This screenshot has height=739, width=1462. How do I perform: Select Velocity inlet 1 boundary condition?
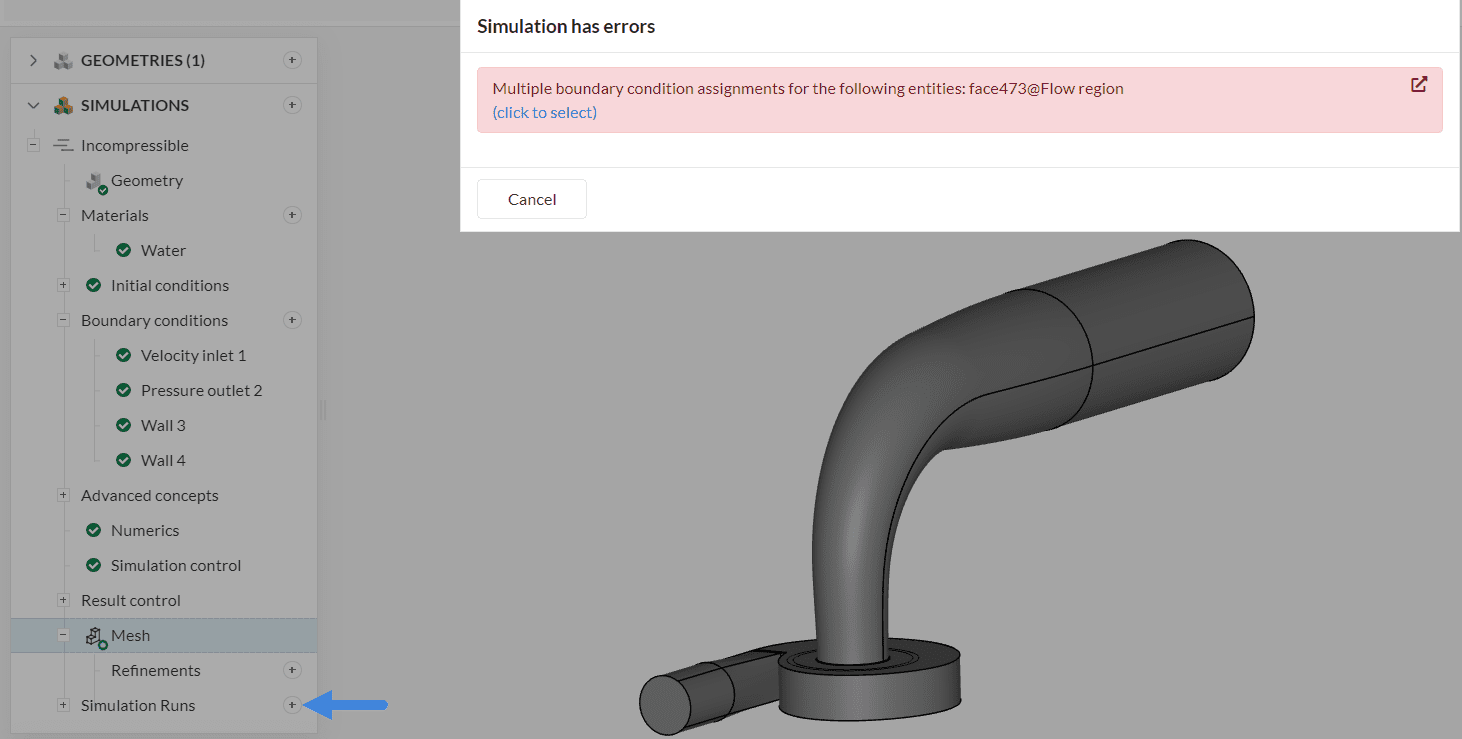pos(193,355)
